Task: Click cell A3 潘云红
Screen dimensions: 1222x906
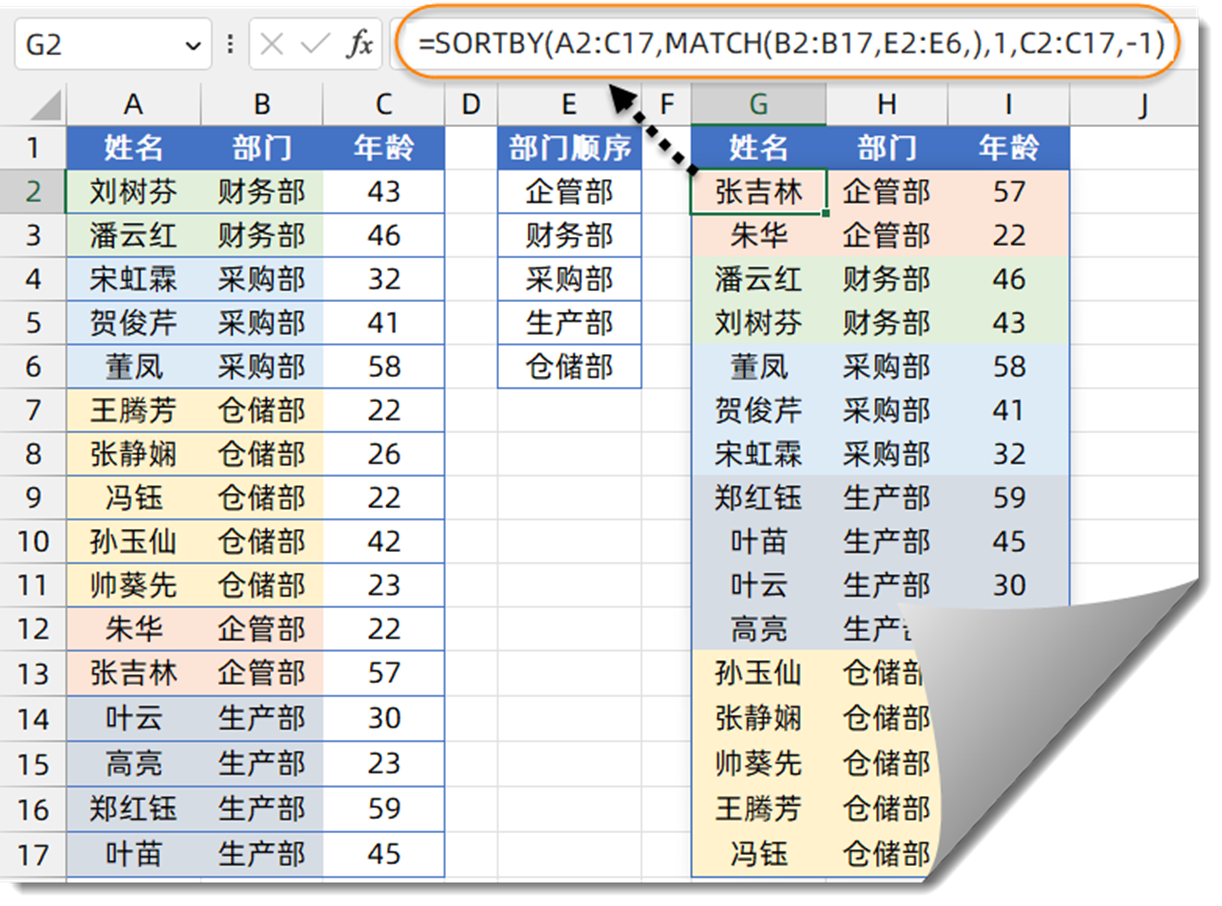Action: [133, 235]
